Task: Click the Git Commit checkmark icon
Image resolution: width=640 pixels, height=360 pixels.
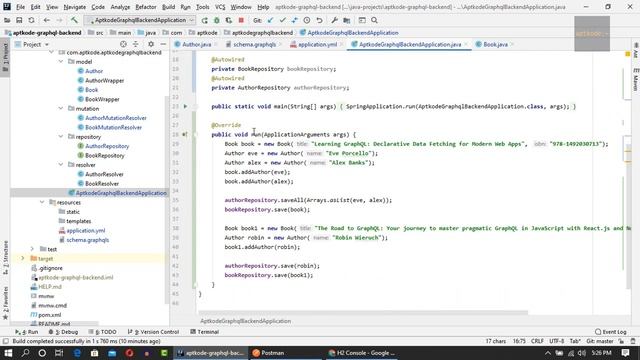Action: [x=282, y=20]
